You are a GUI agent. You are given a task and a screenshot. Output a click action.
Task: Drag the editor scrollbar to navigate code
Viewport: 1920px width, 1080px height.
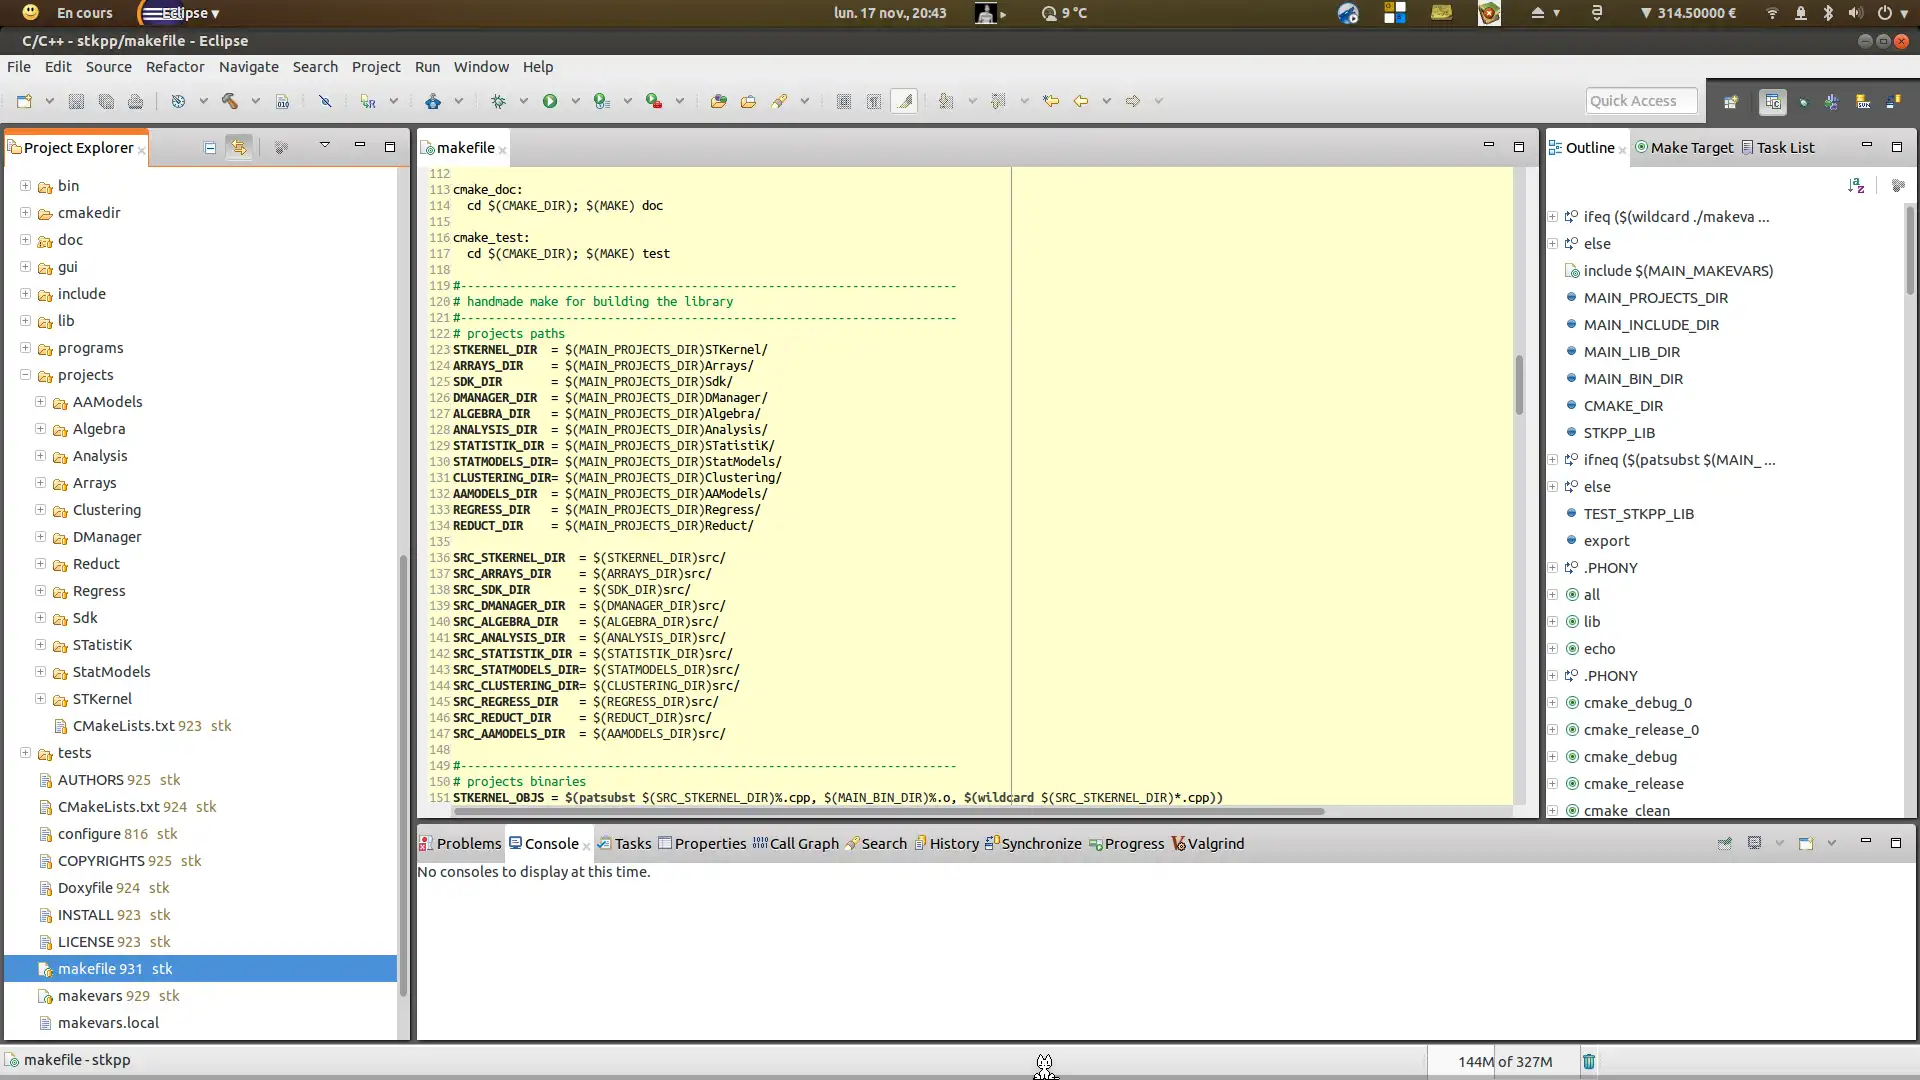(1523, 381)
